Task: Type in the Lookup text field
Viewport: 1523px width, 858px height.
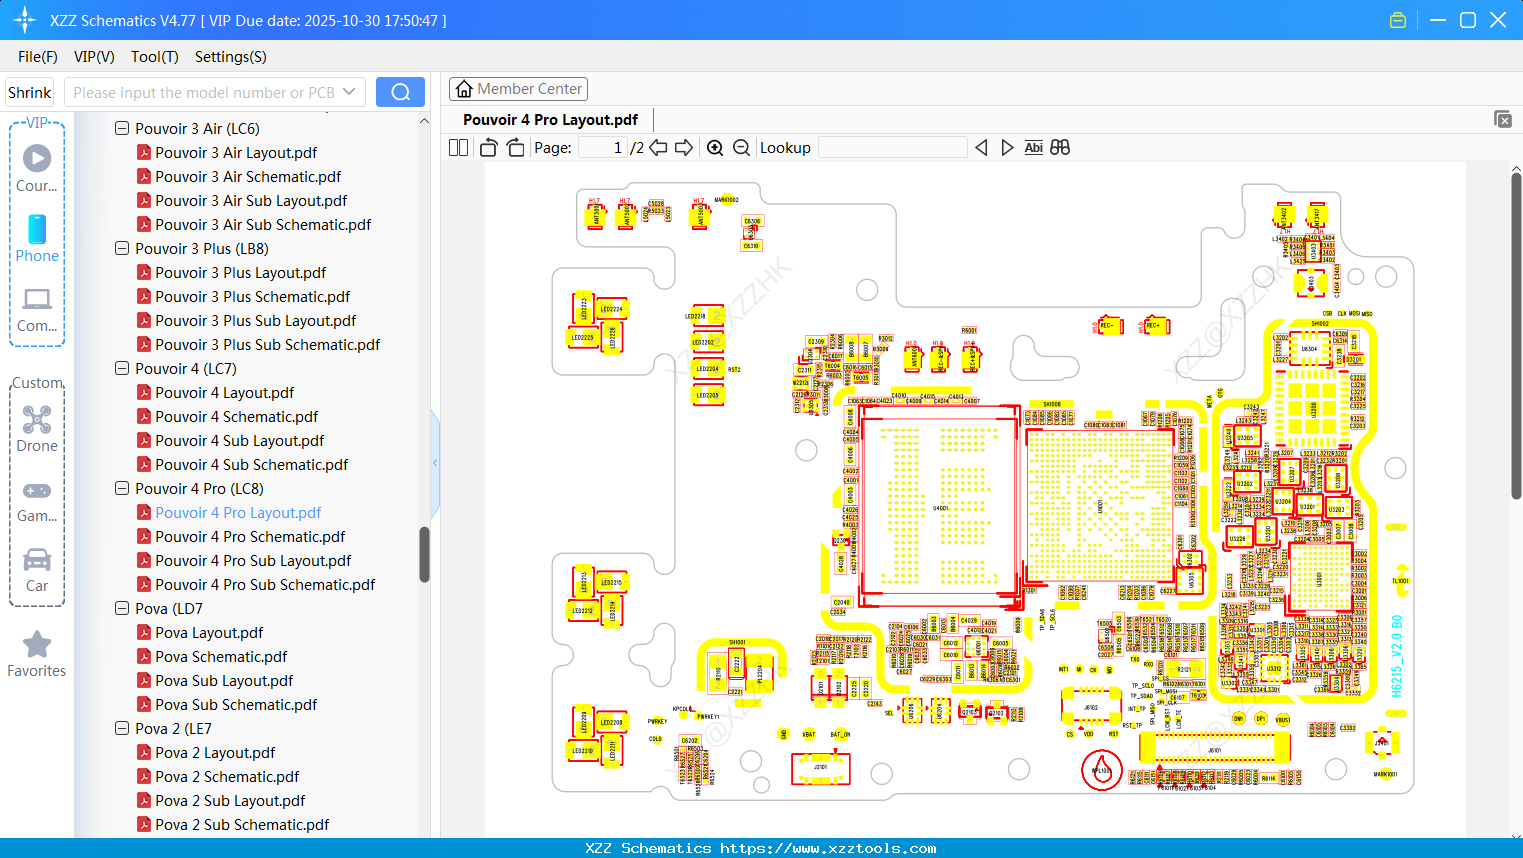Action: click(893, 147)
